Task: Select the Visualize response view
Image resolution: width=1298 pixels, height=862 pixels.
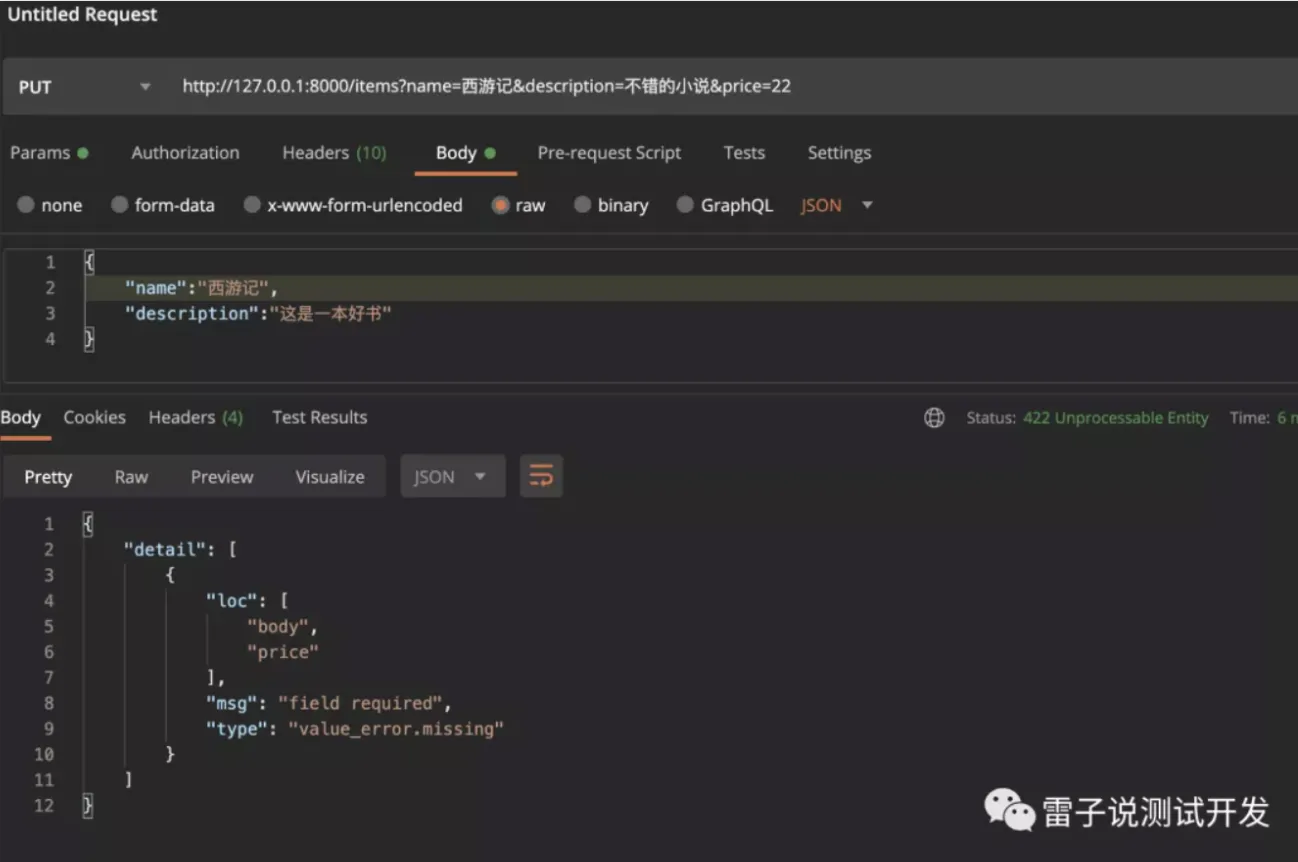Action: (330, 477)
